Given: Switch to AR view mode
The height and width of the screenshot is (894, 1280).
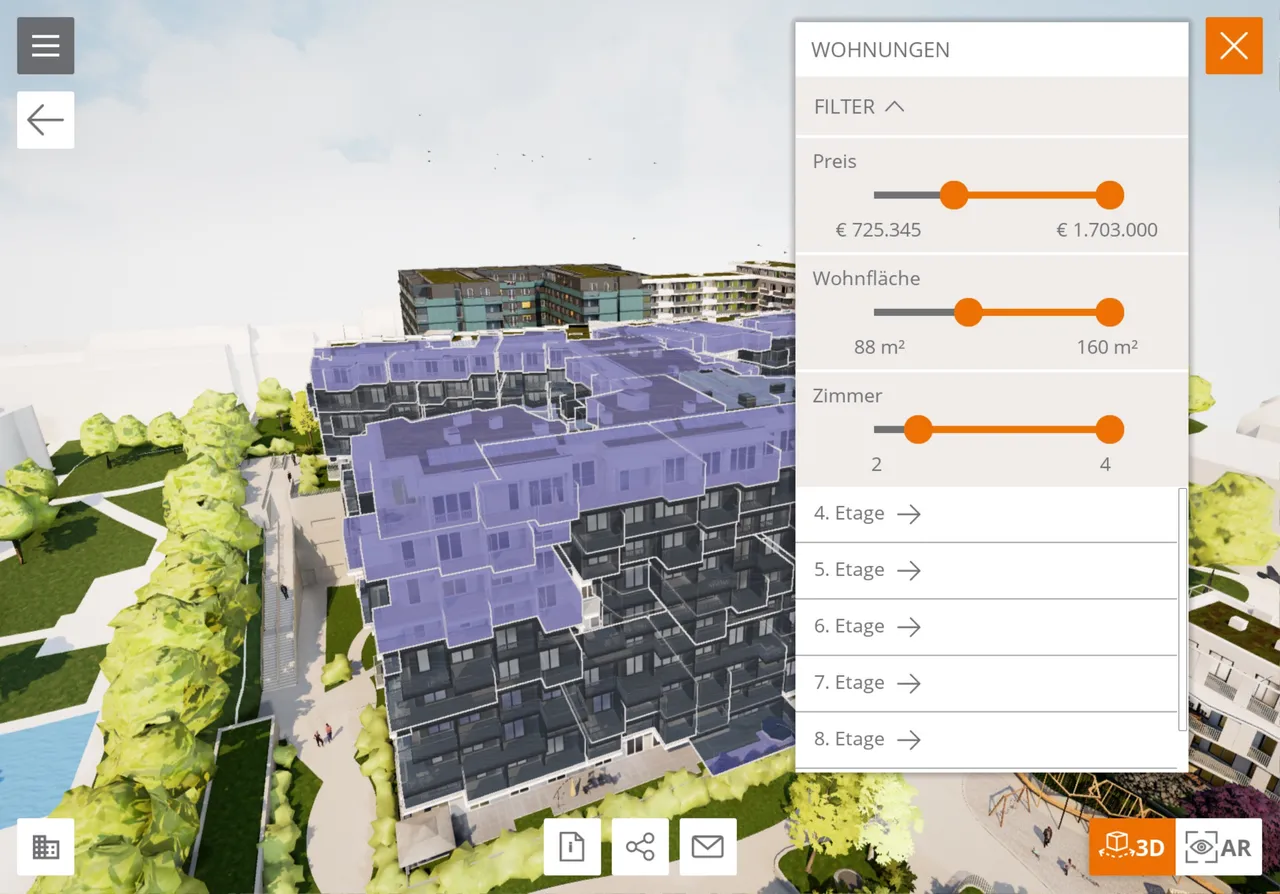Looking at the screenshot, I should [1218, 847].
